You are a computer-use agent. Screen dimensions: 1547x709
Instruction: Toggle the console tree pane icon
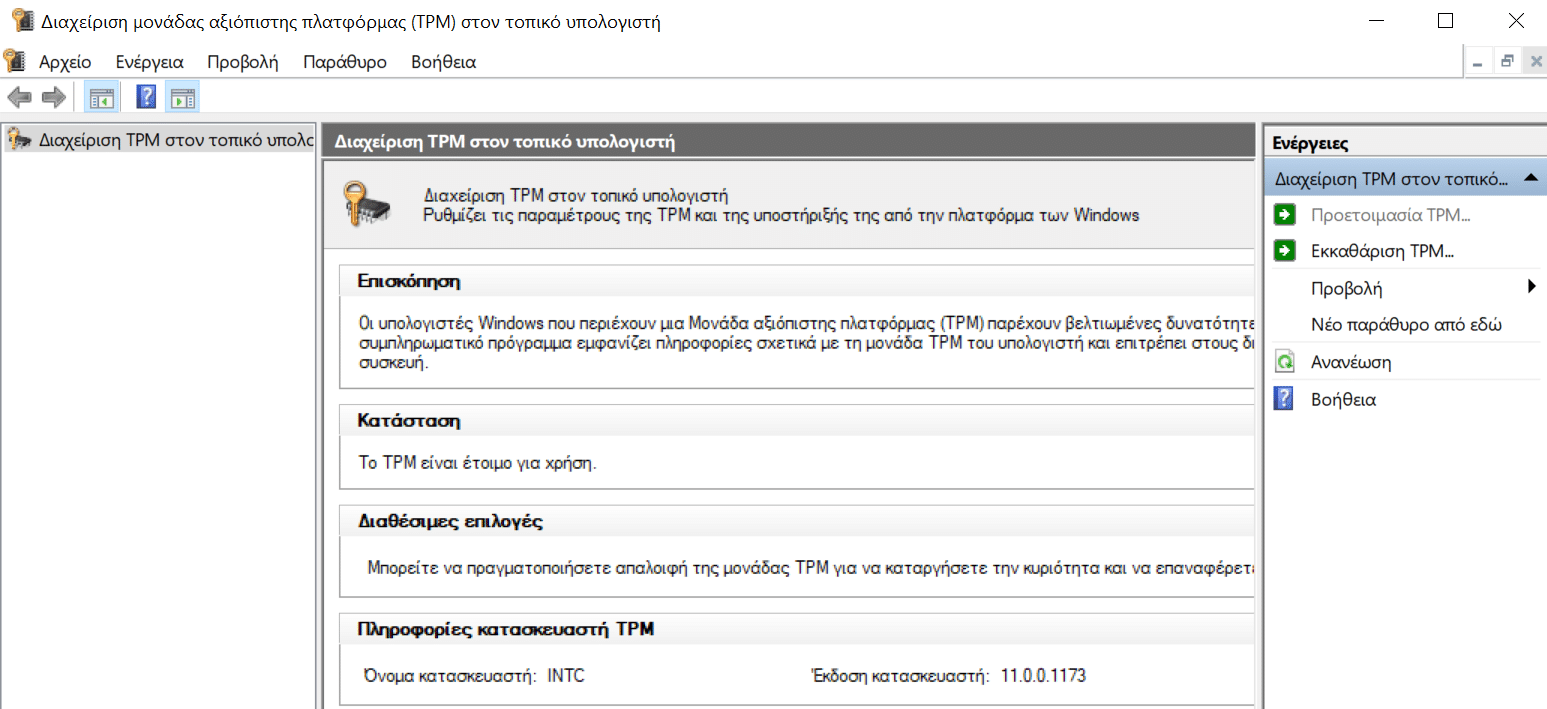point(101,97)
